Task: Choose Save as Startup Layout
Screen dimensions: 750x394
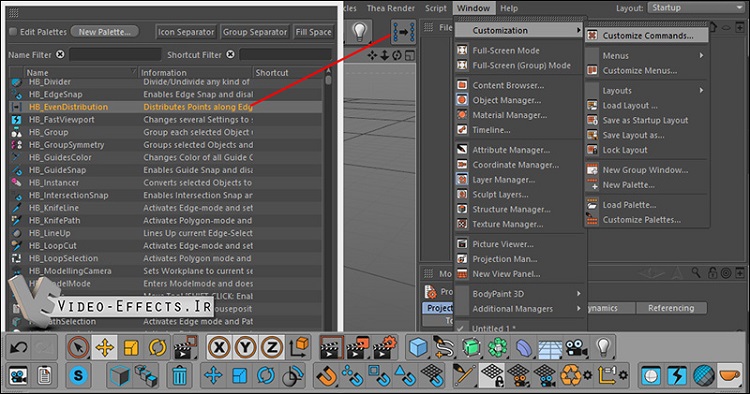Action: pyautogui.click(x=646, y=120)
